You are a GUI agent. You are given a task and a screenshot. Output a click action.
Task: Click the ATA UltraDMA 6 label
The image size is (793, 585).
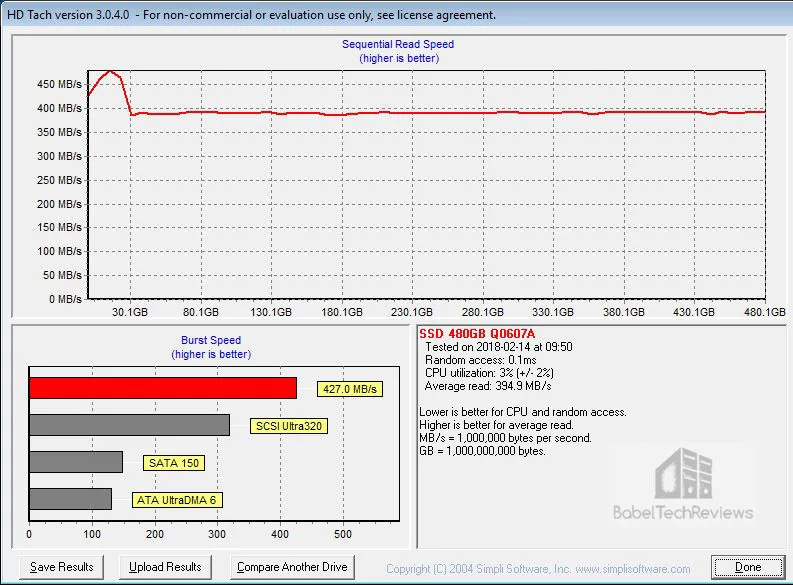[177, 500]
